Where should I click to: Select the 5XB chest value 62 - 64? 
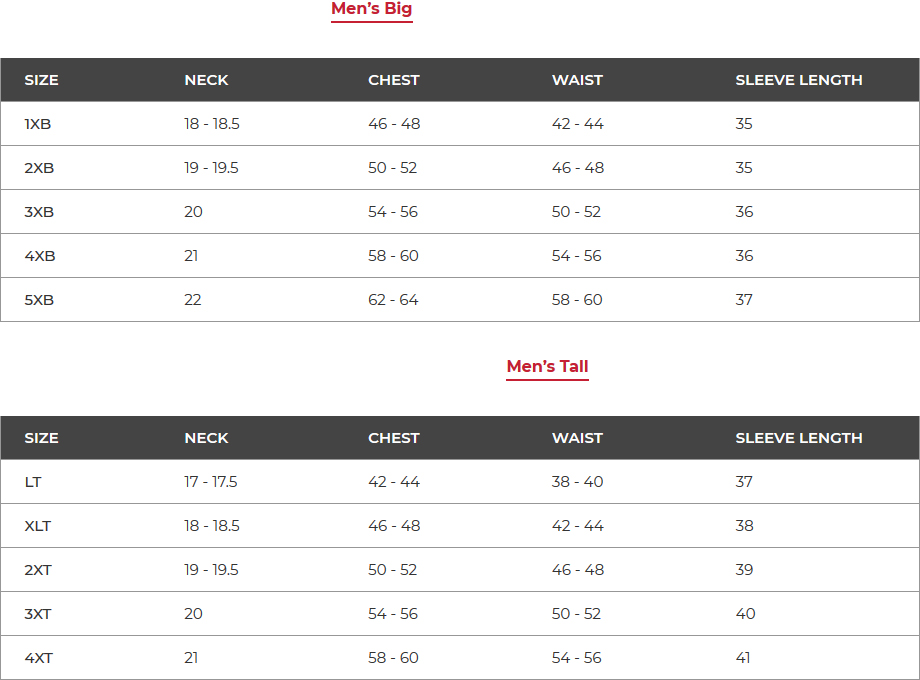pos(393,300)
